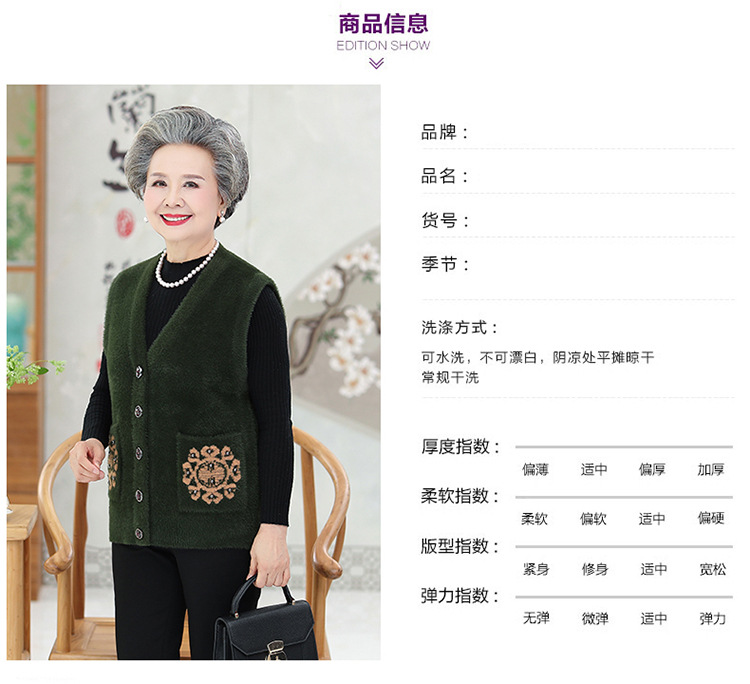Click the 货号 field line
Viewport: 750px width, 684px height.
(x=578, y=221)
